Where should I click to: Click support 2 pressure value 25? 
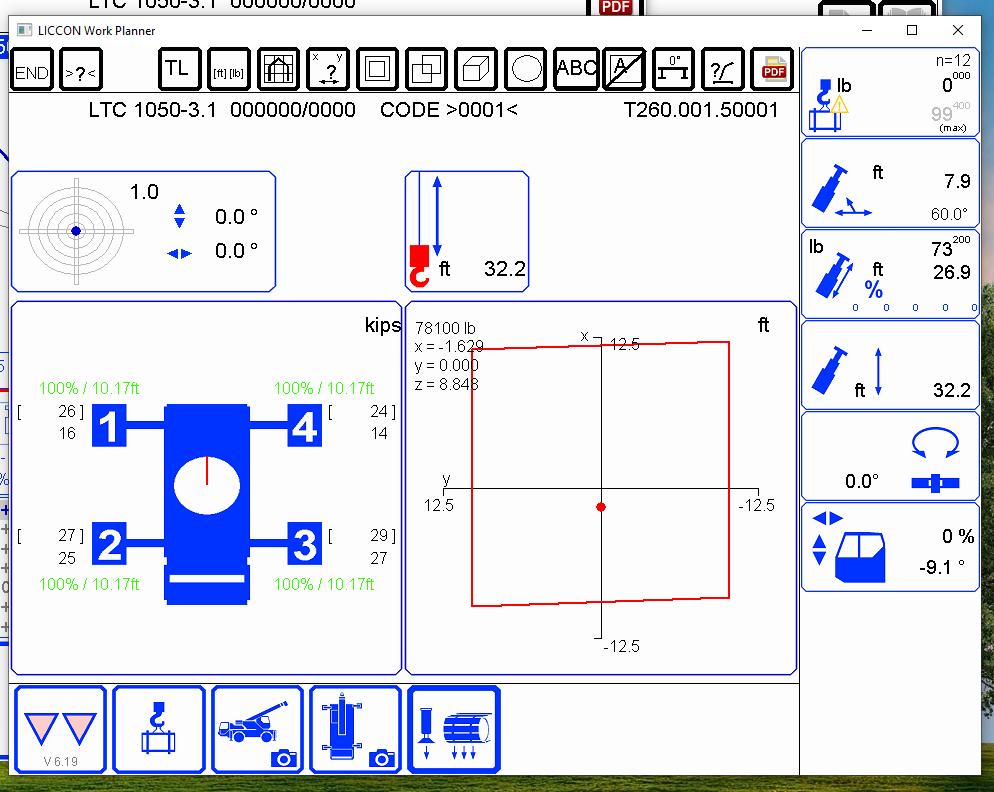tap(67, 558)
